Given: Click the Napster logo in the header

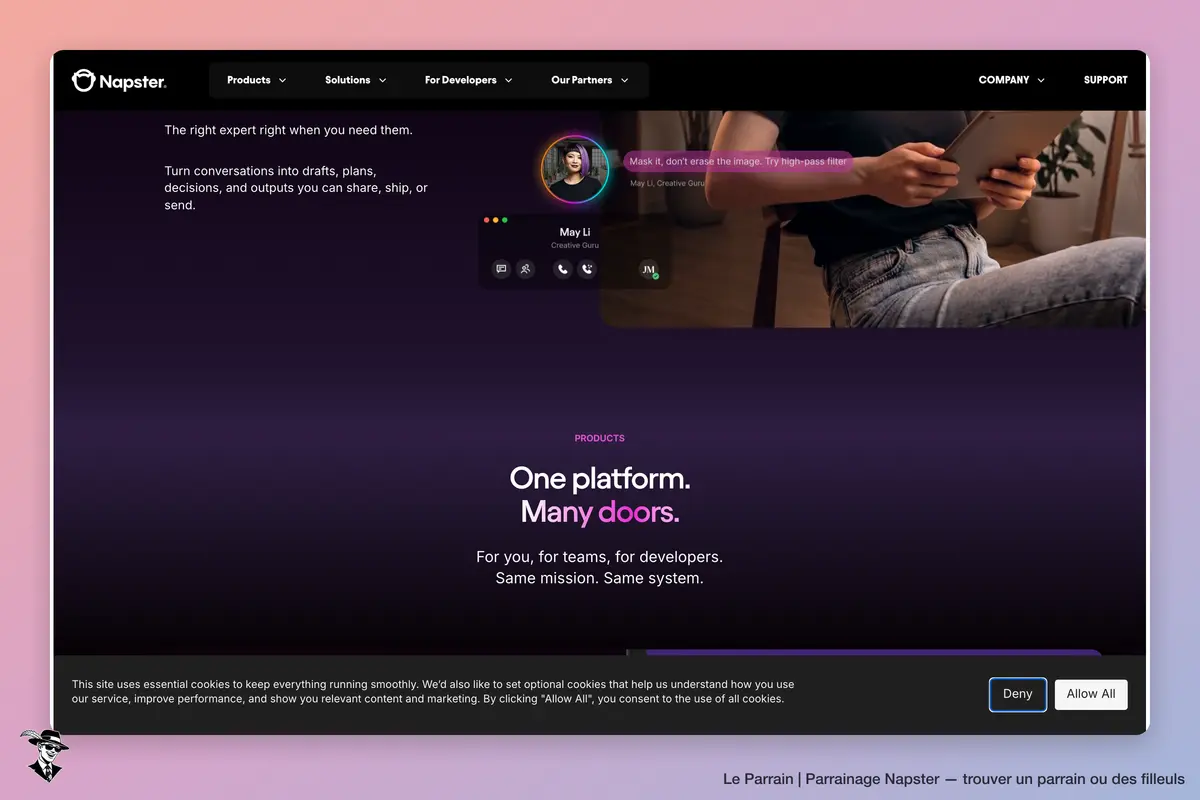Looking at the screenshot, I should pos(119,81).
